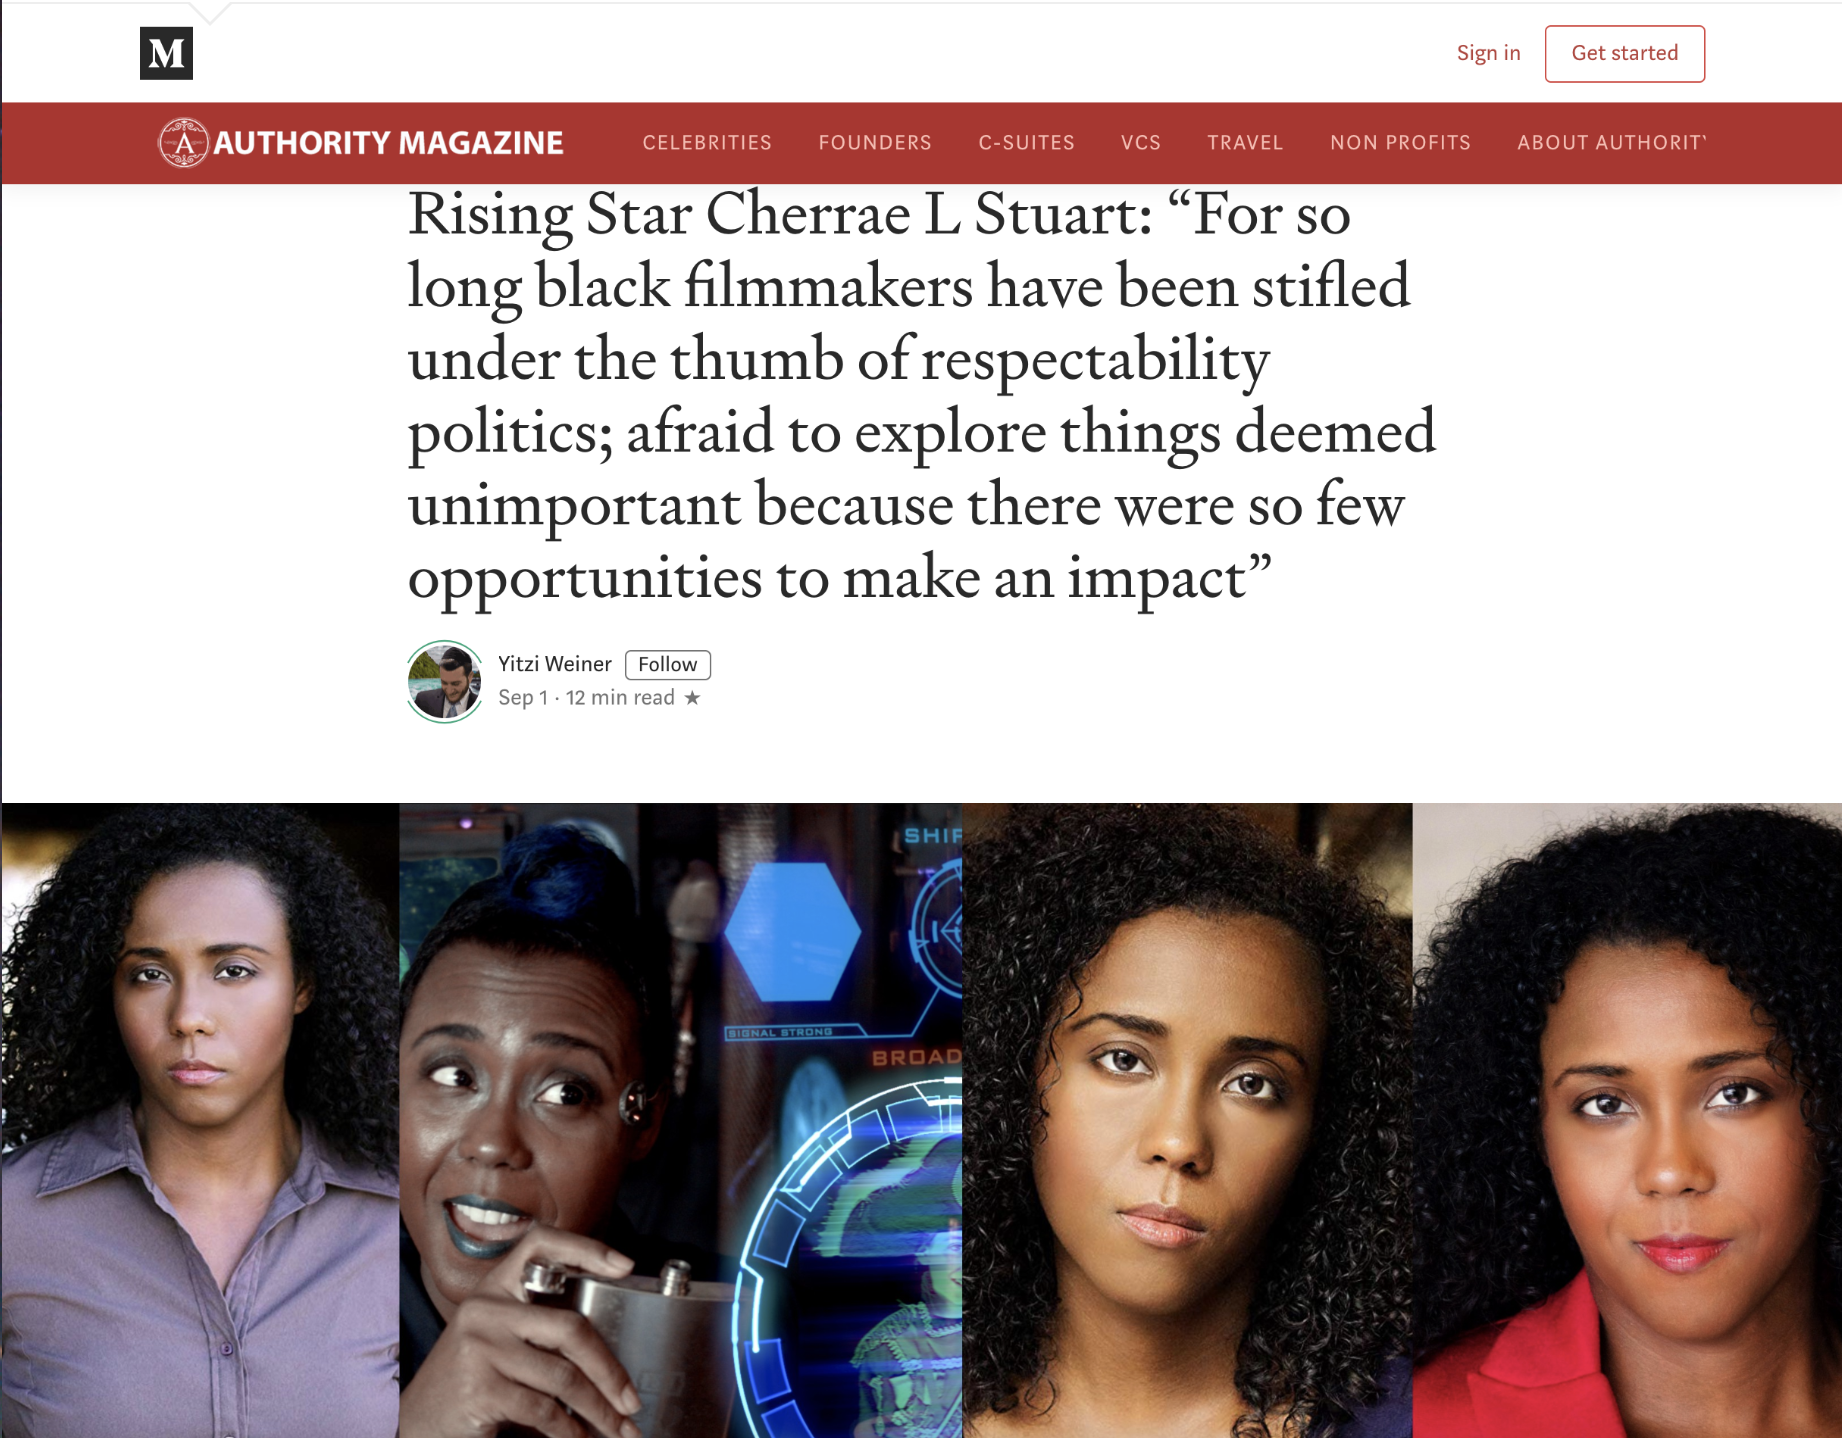The height and width of the screenshot is (1438, 1842).
Task: Navigate to Non Profits section
Action: coord(1400,142)
